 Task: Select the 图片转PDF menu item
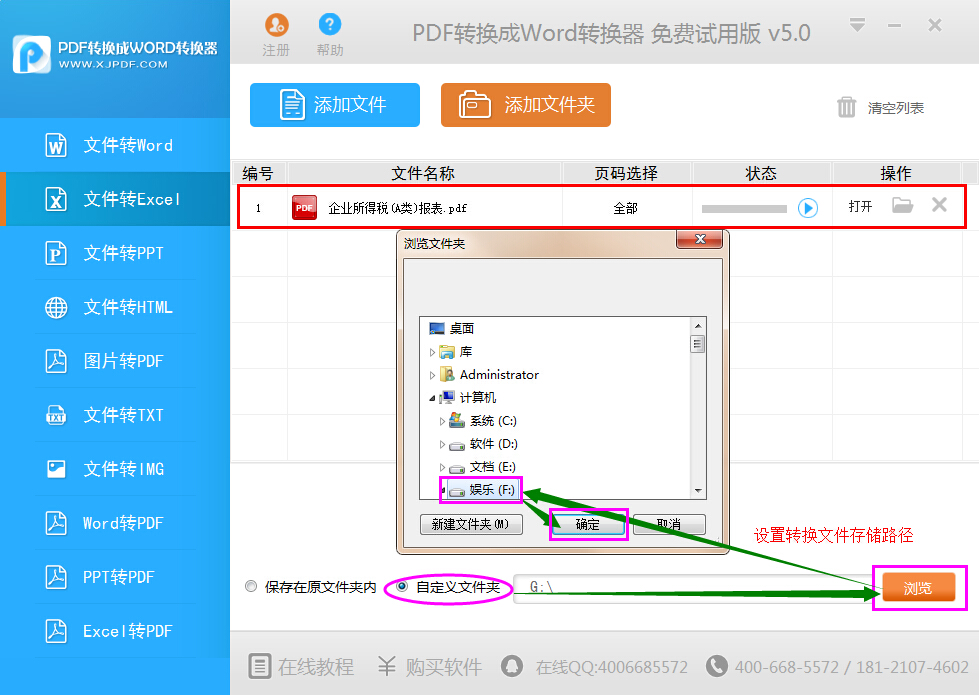click(115, 361)
